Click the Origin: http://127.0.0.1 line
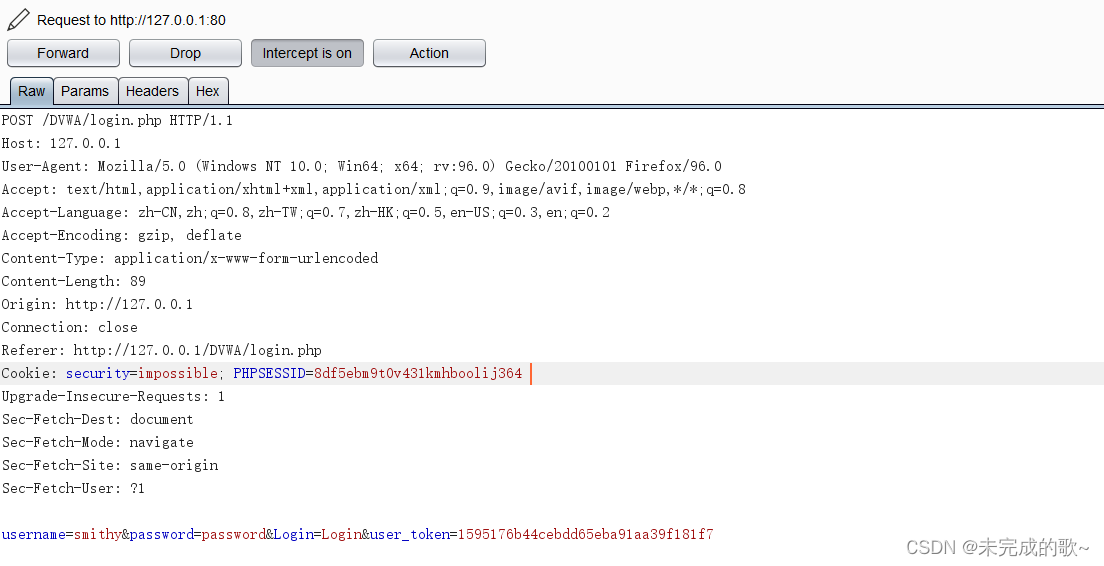 pos(97,304)
